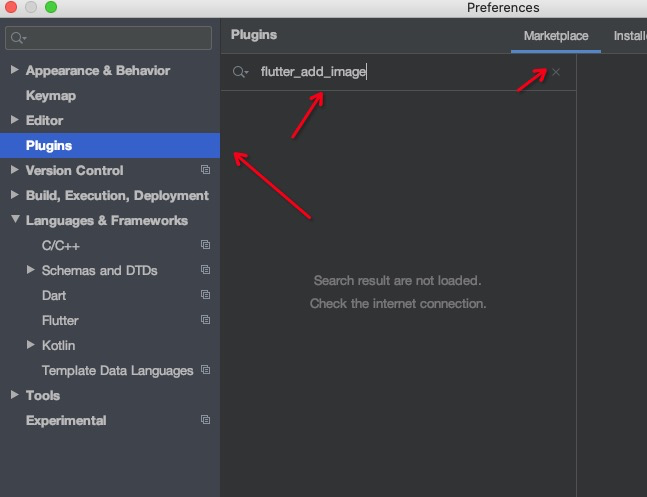Click the plugin search field containing flutter_add_image
This screenshot has height=497, width=647.
(x=400, y=72)
